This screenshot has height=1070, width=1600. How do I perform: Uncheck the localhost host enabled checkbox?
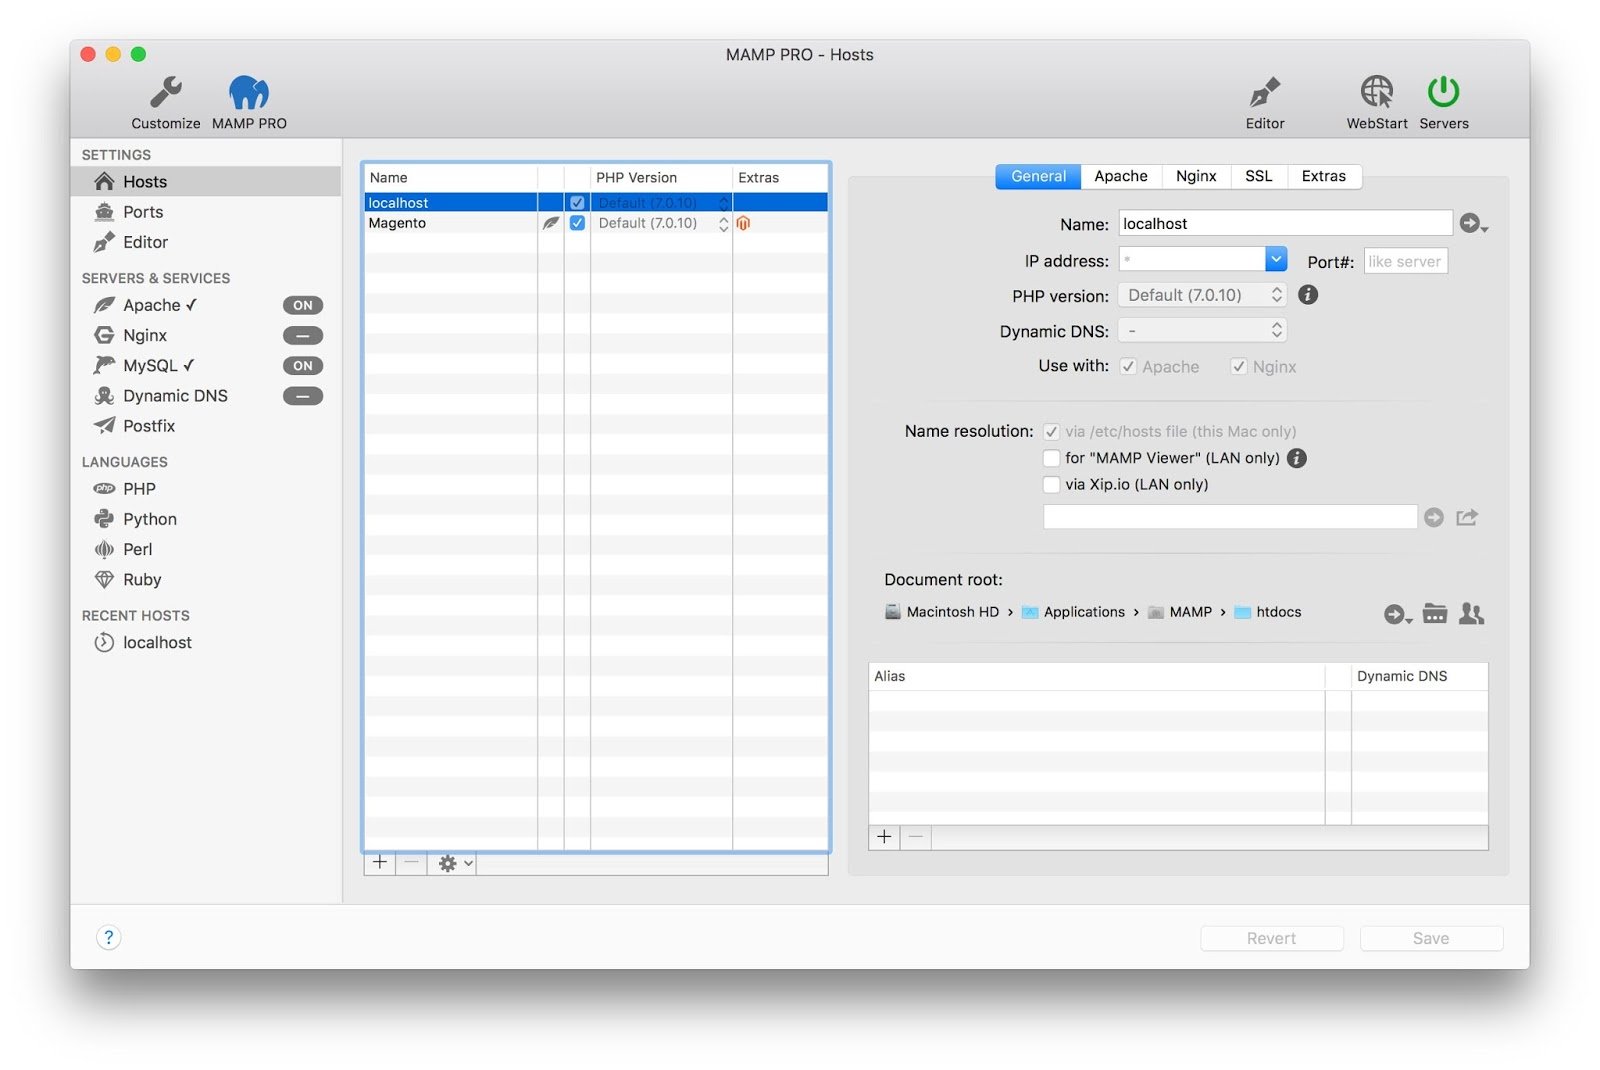click(577, 202)
